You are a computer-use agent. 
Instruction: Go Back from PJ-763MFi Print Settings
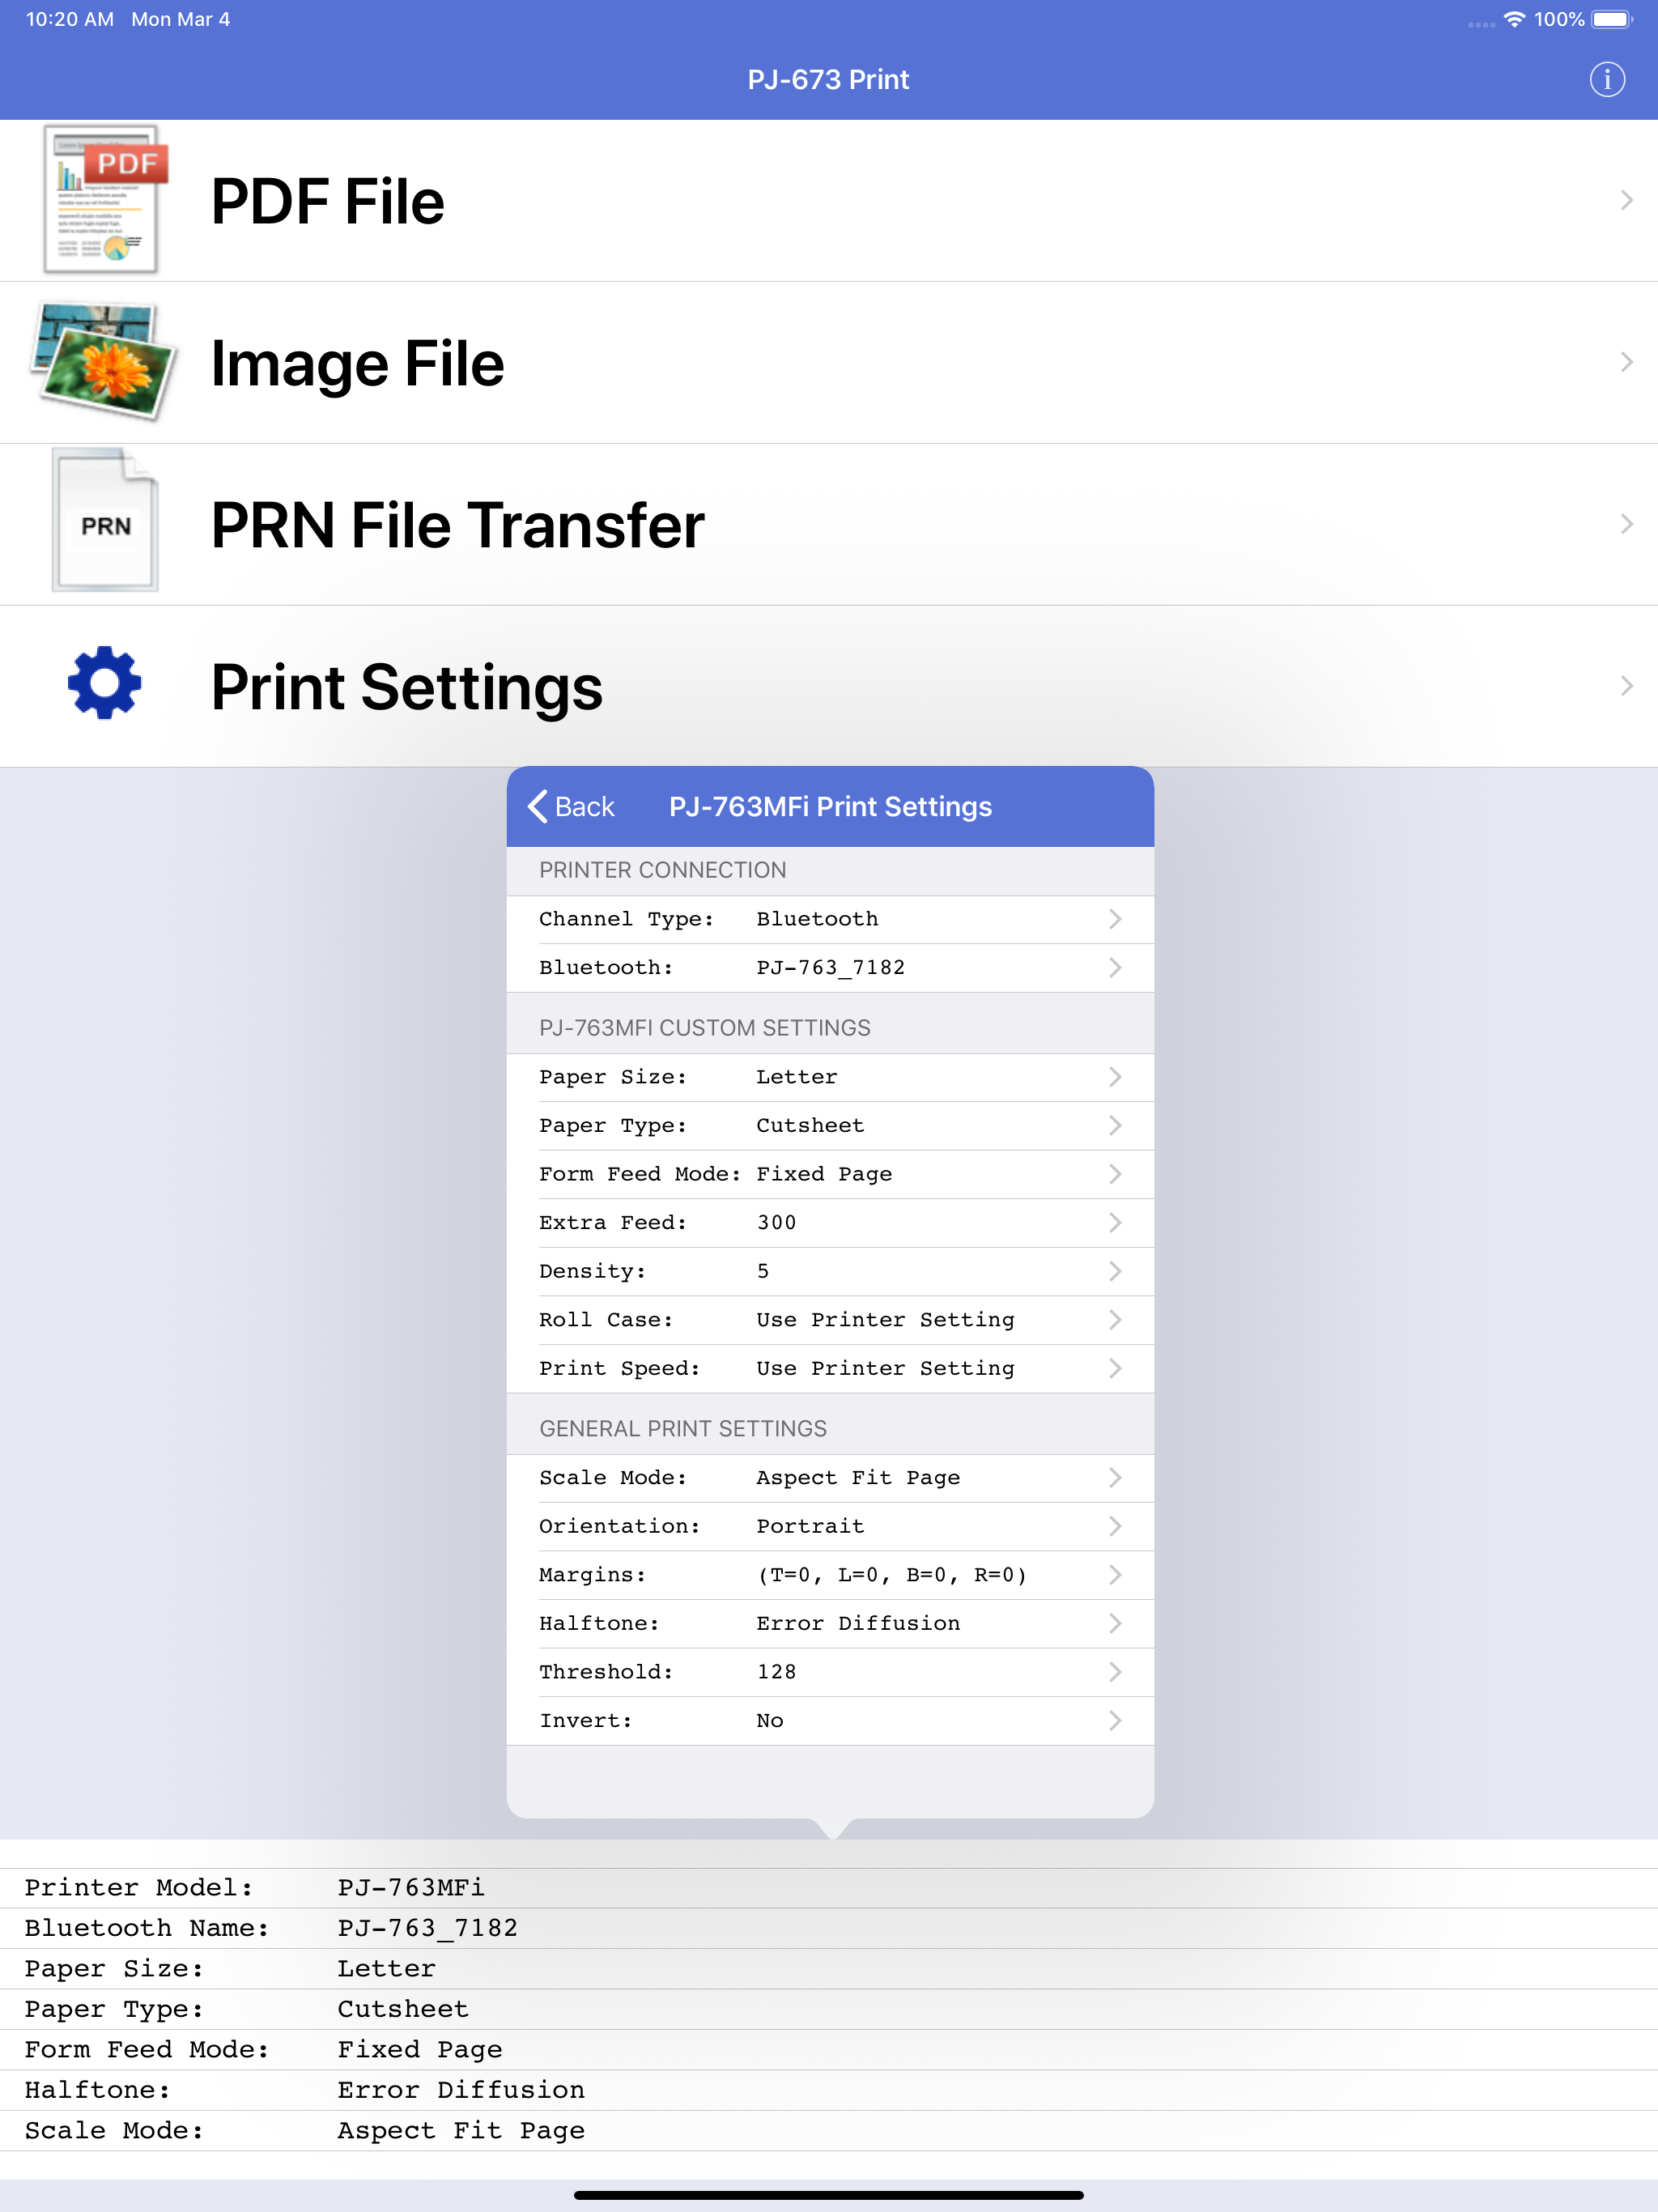pyautogui.click(x=571, y=806)
